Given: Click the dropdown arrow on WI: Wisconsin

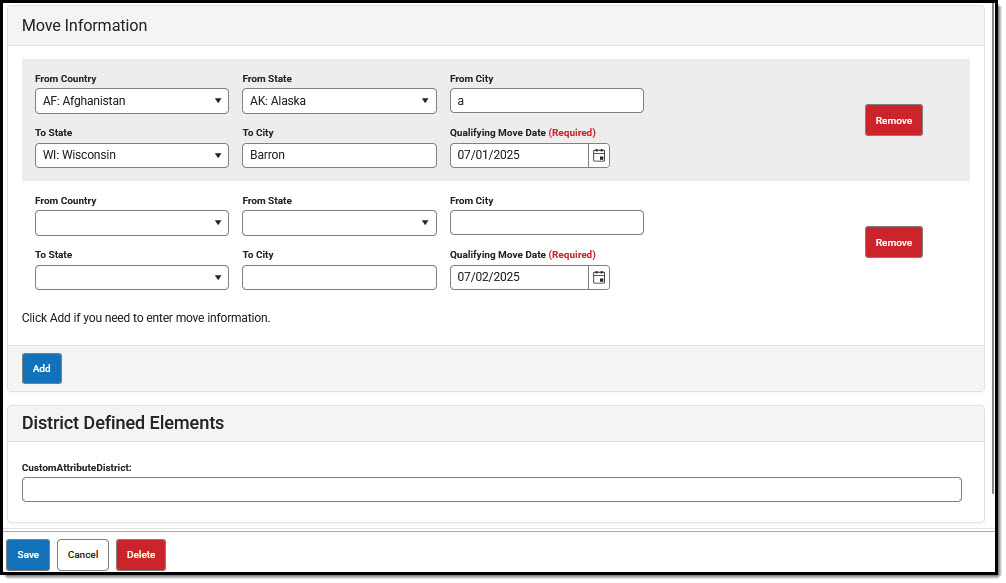Looking at the screenshot, I should tap(218, 155).
